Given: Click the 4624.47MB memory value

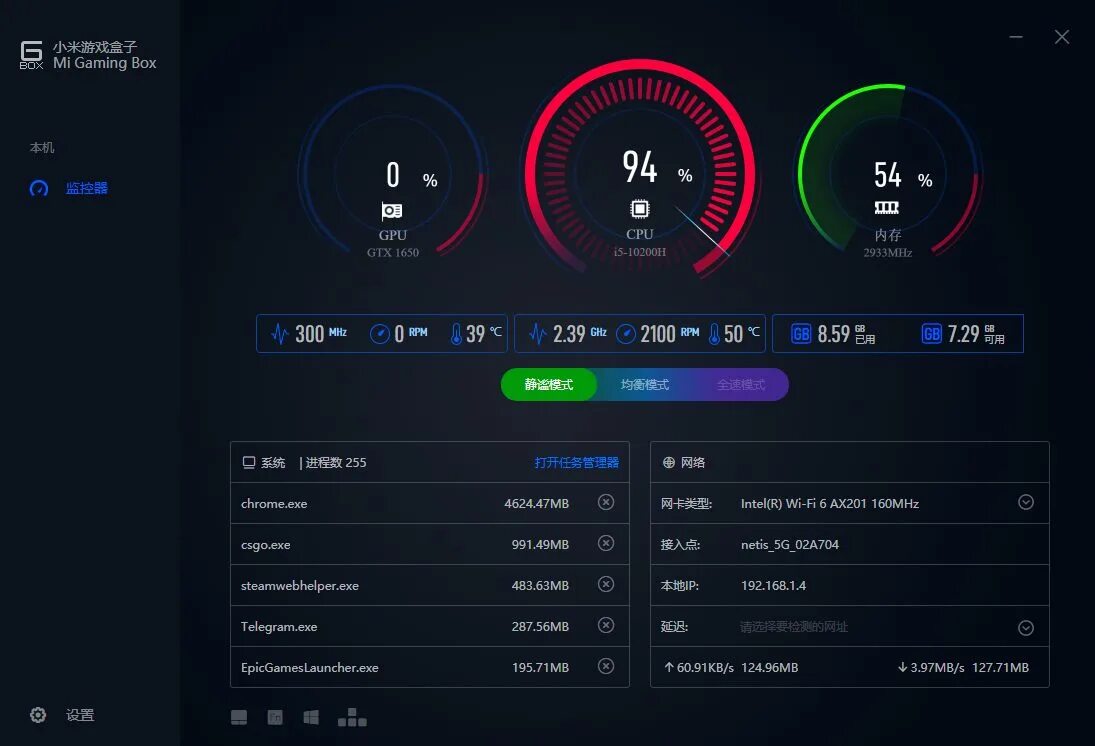Looking at the screenshot, I should coord(536,504).
